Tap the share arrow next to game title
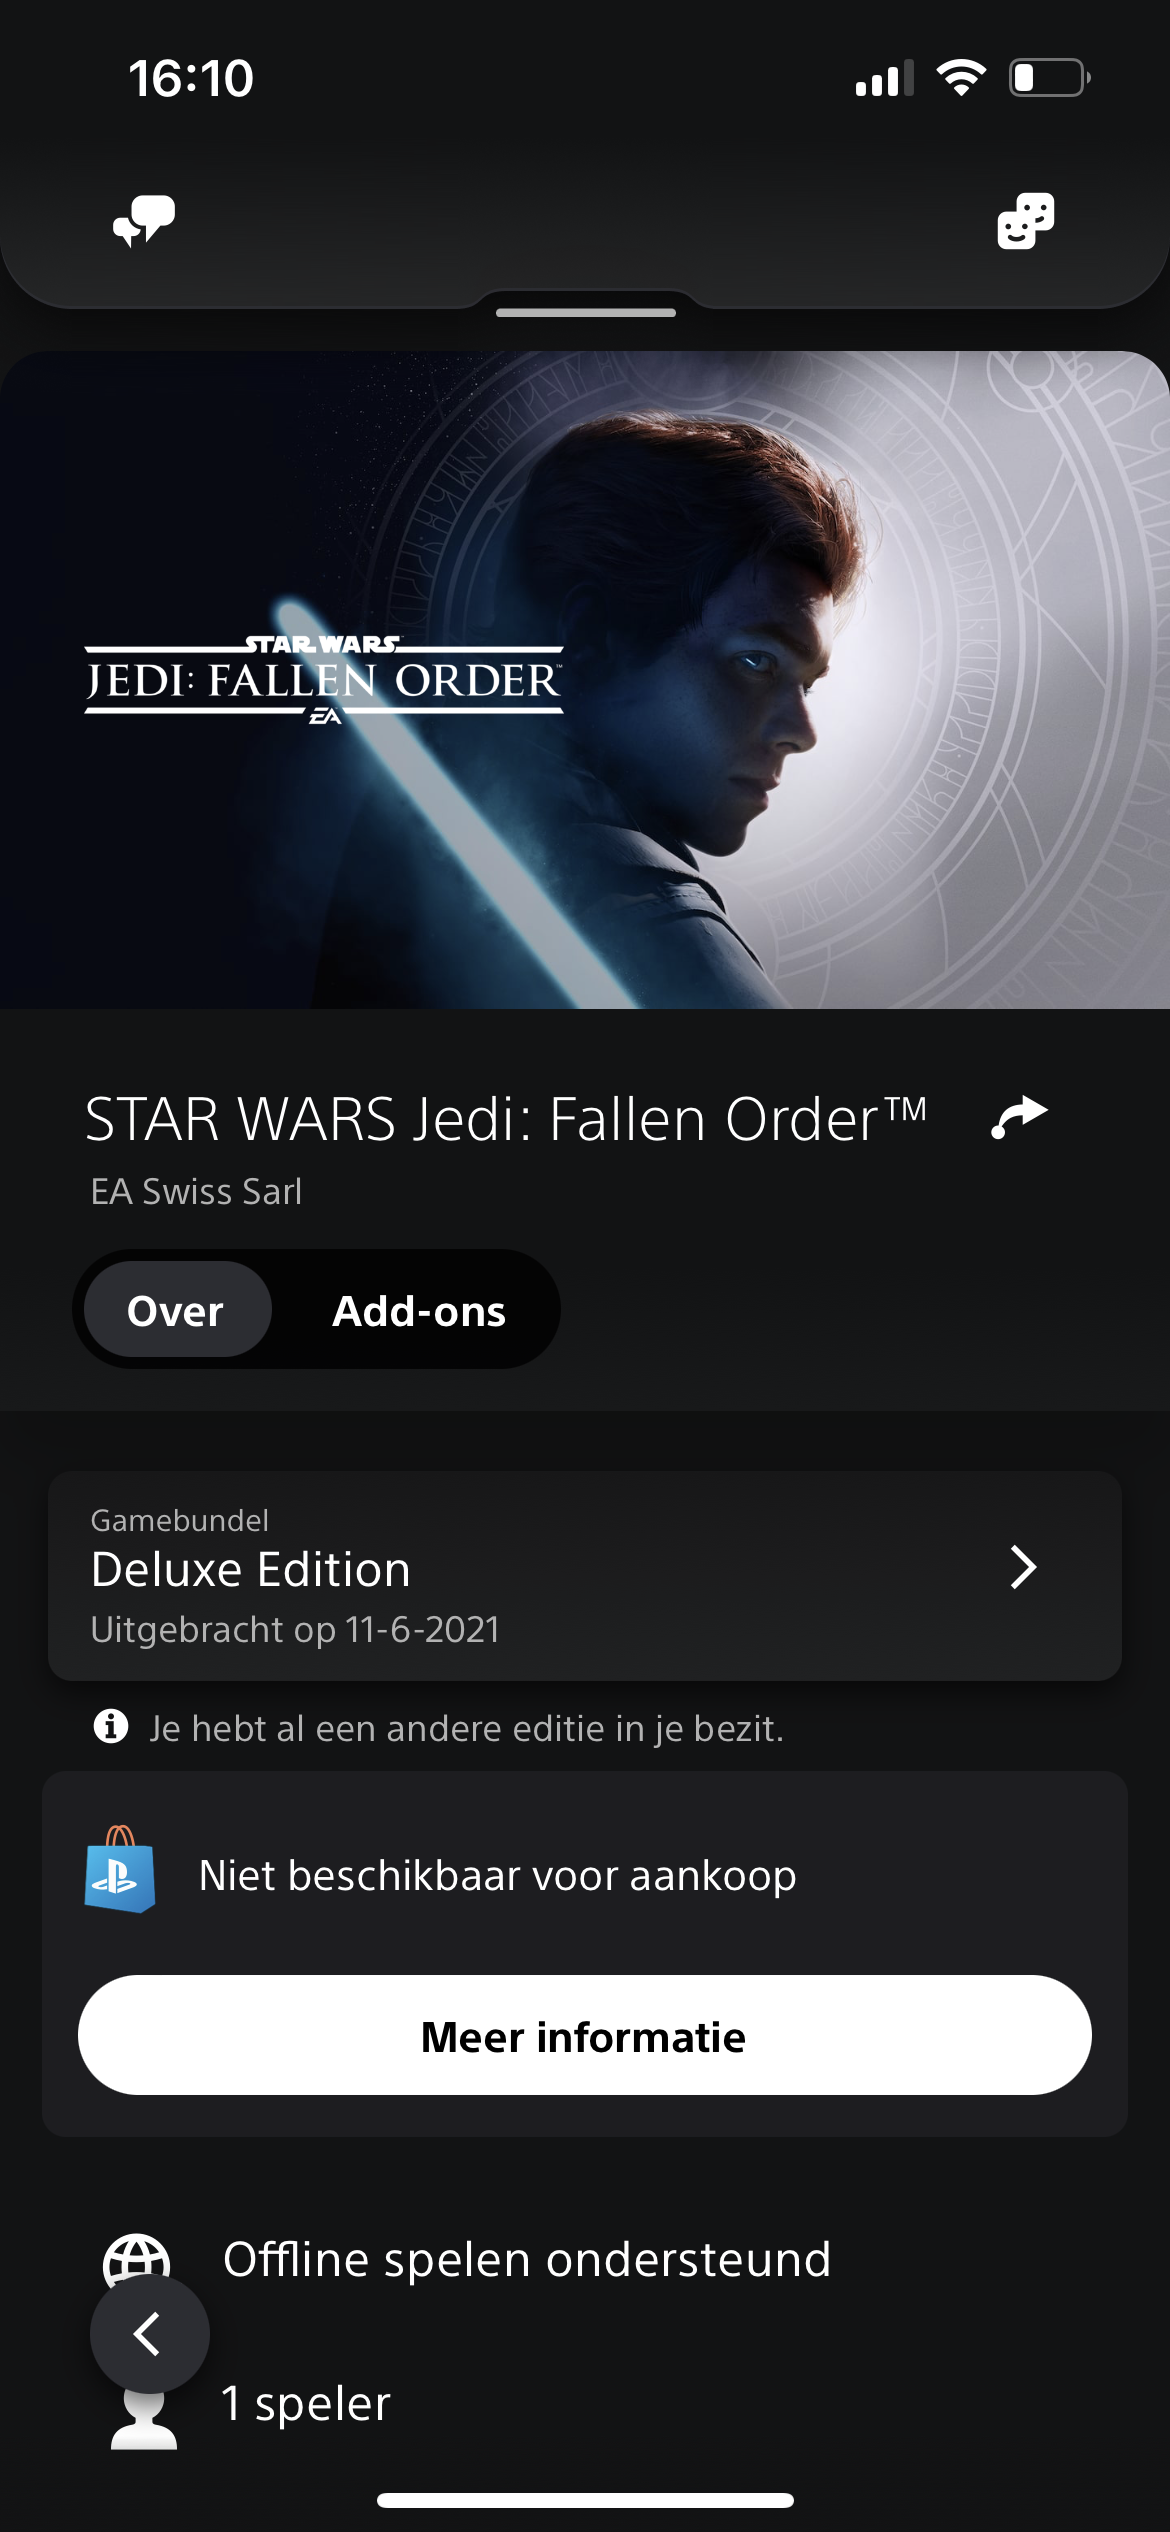Image resolution: width=1170 pixels, height=2532 pixels. click(1019, 1117)
